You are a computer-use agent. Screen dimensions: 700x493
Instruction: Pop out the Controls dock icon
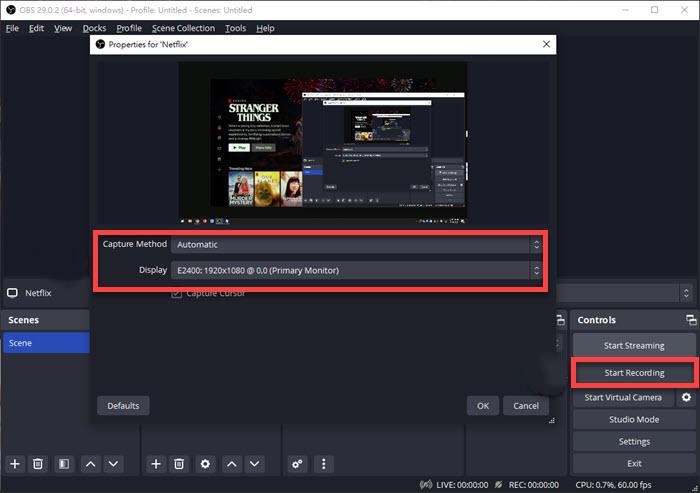point(691,320)
